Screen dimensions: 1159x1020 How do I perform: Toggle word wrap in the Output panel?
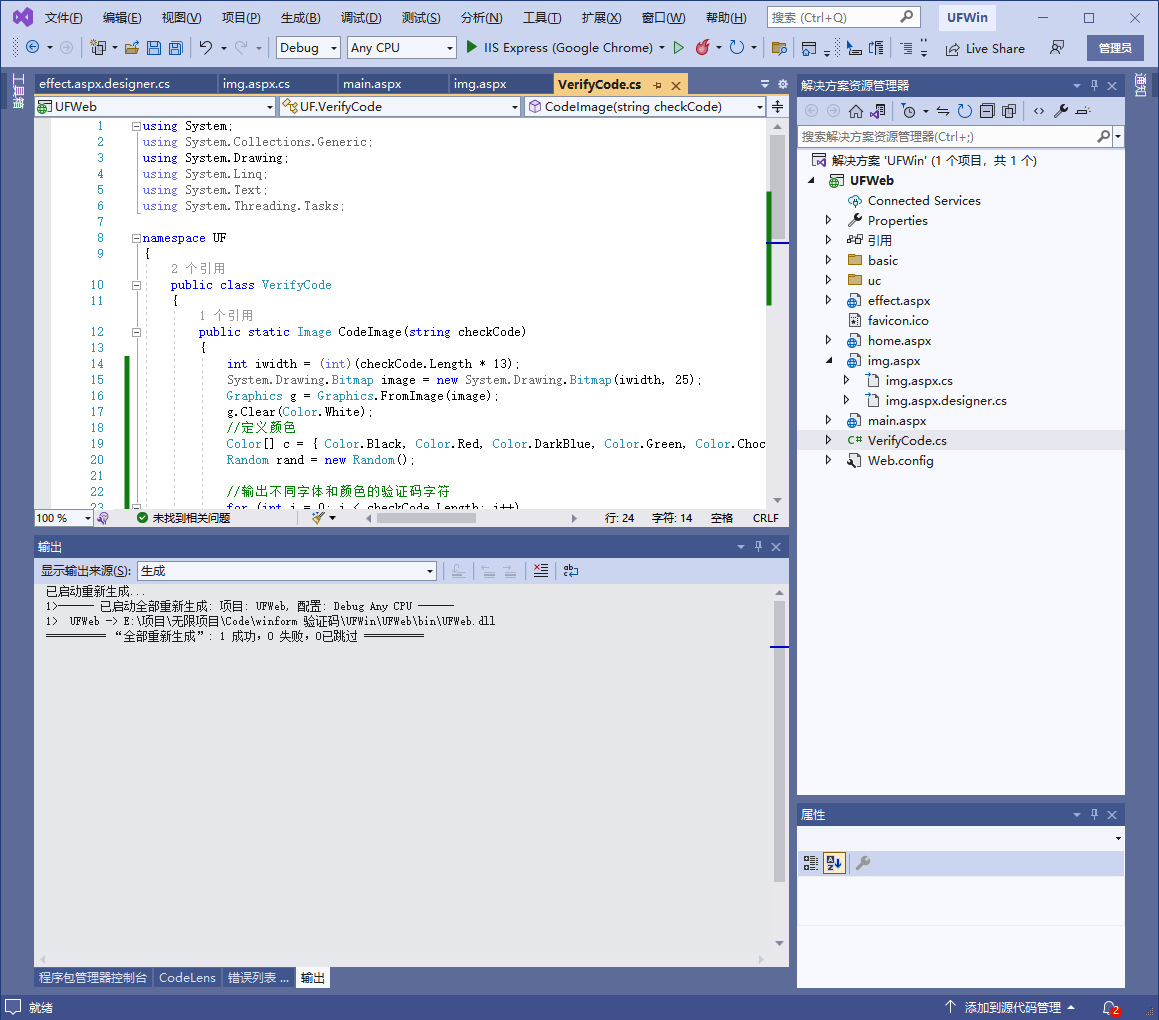[x=571, y=571]
